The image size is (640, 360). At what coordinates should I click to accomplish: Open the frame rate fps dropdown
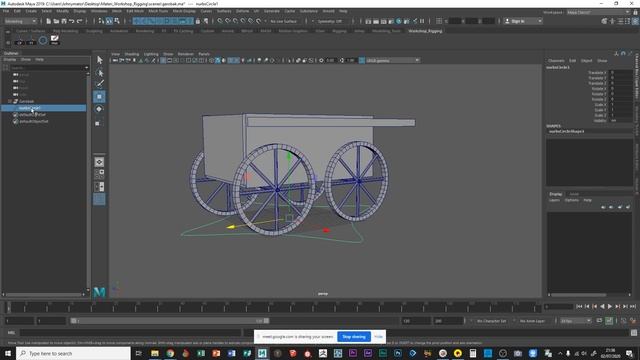[x=576, y=321]
